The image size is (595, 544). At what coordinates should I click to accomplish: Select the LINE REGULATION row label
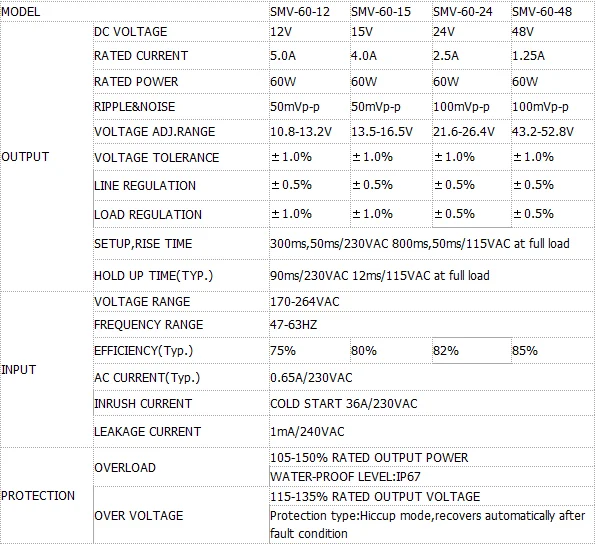pos(145,186)
